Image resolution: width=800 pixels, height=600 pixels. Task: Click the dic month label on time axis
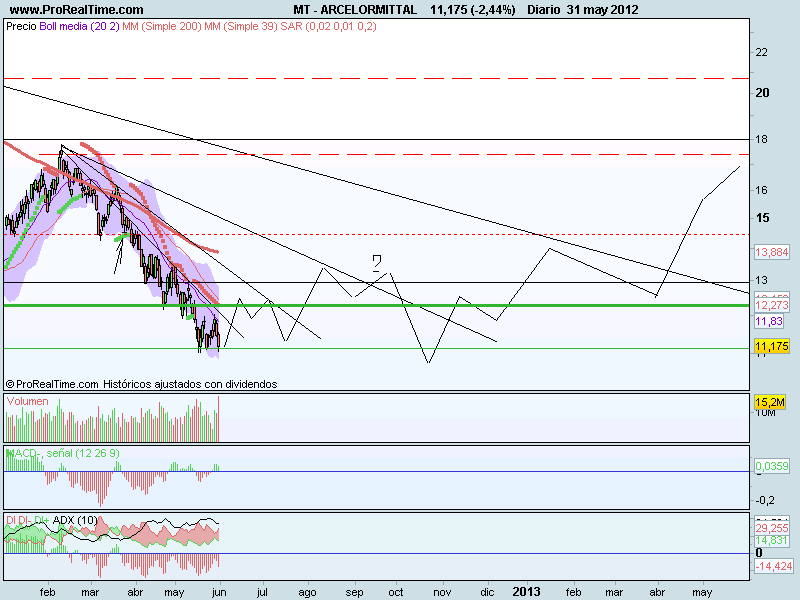(x=487, y=592)
